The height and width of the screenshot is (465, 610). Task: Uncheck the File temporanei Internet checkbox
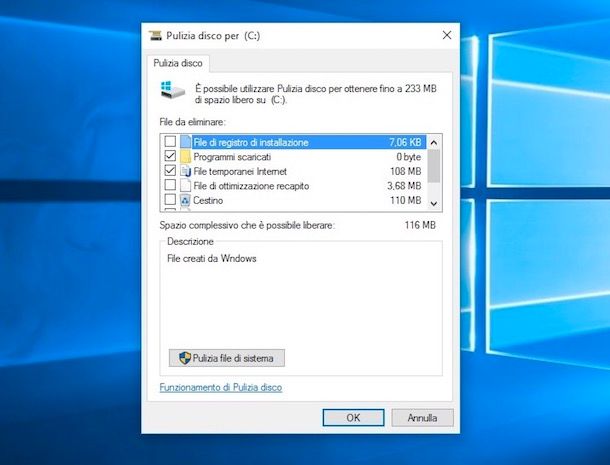click(x=170, y=170)
